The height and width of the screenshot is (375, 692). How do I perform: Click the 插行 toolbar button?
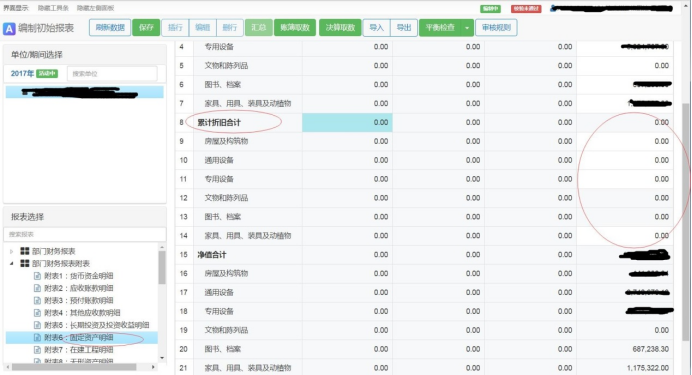pos(175,28)
